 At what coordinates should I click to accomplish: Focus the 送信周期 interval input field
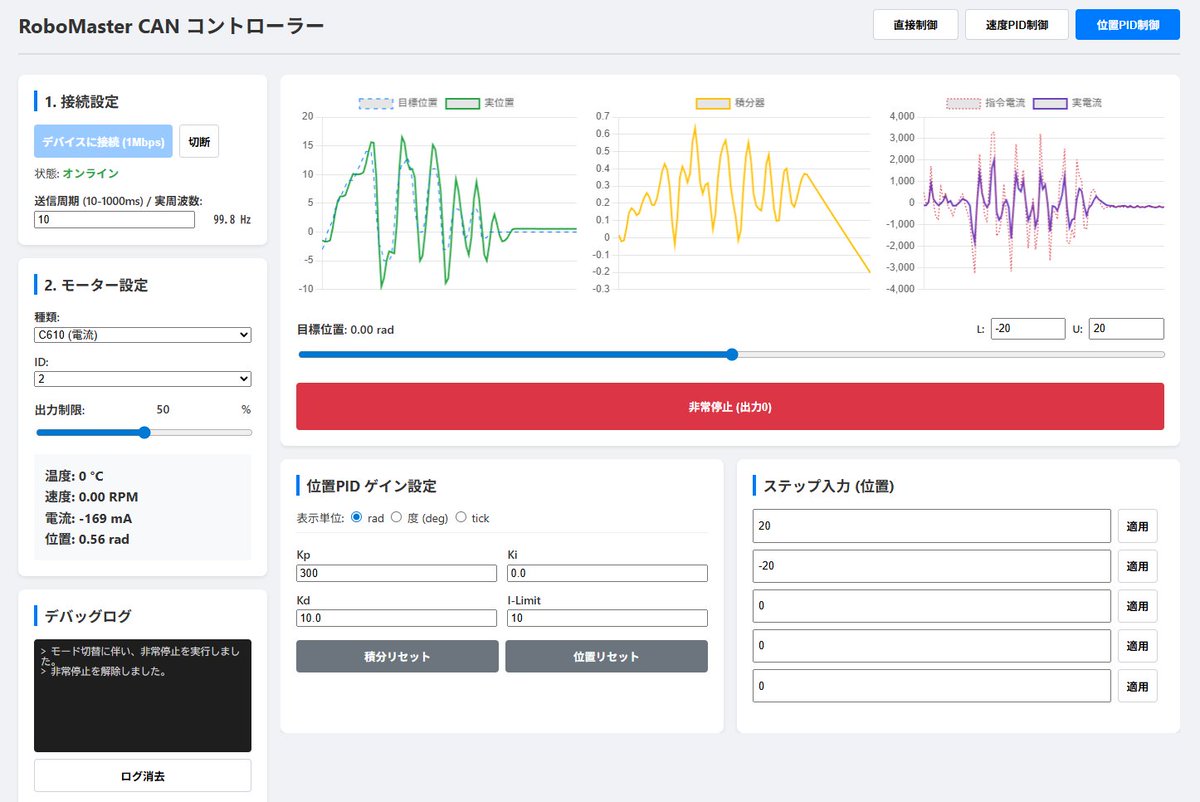pos(114,219)
